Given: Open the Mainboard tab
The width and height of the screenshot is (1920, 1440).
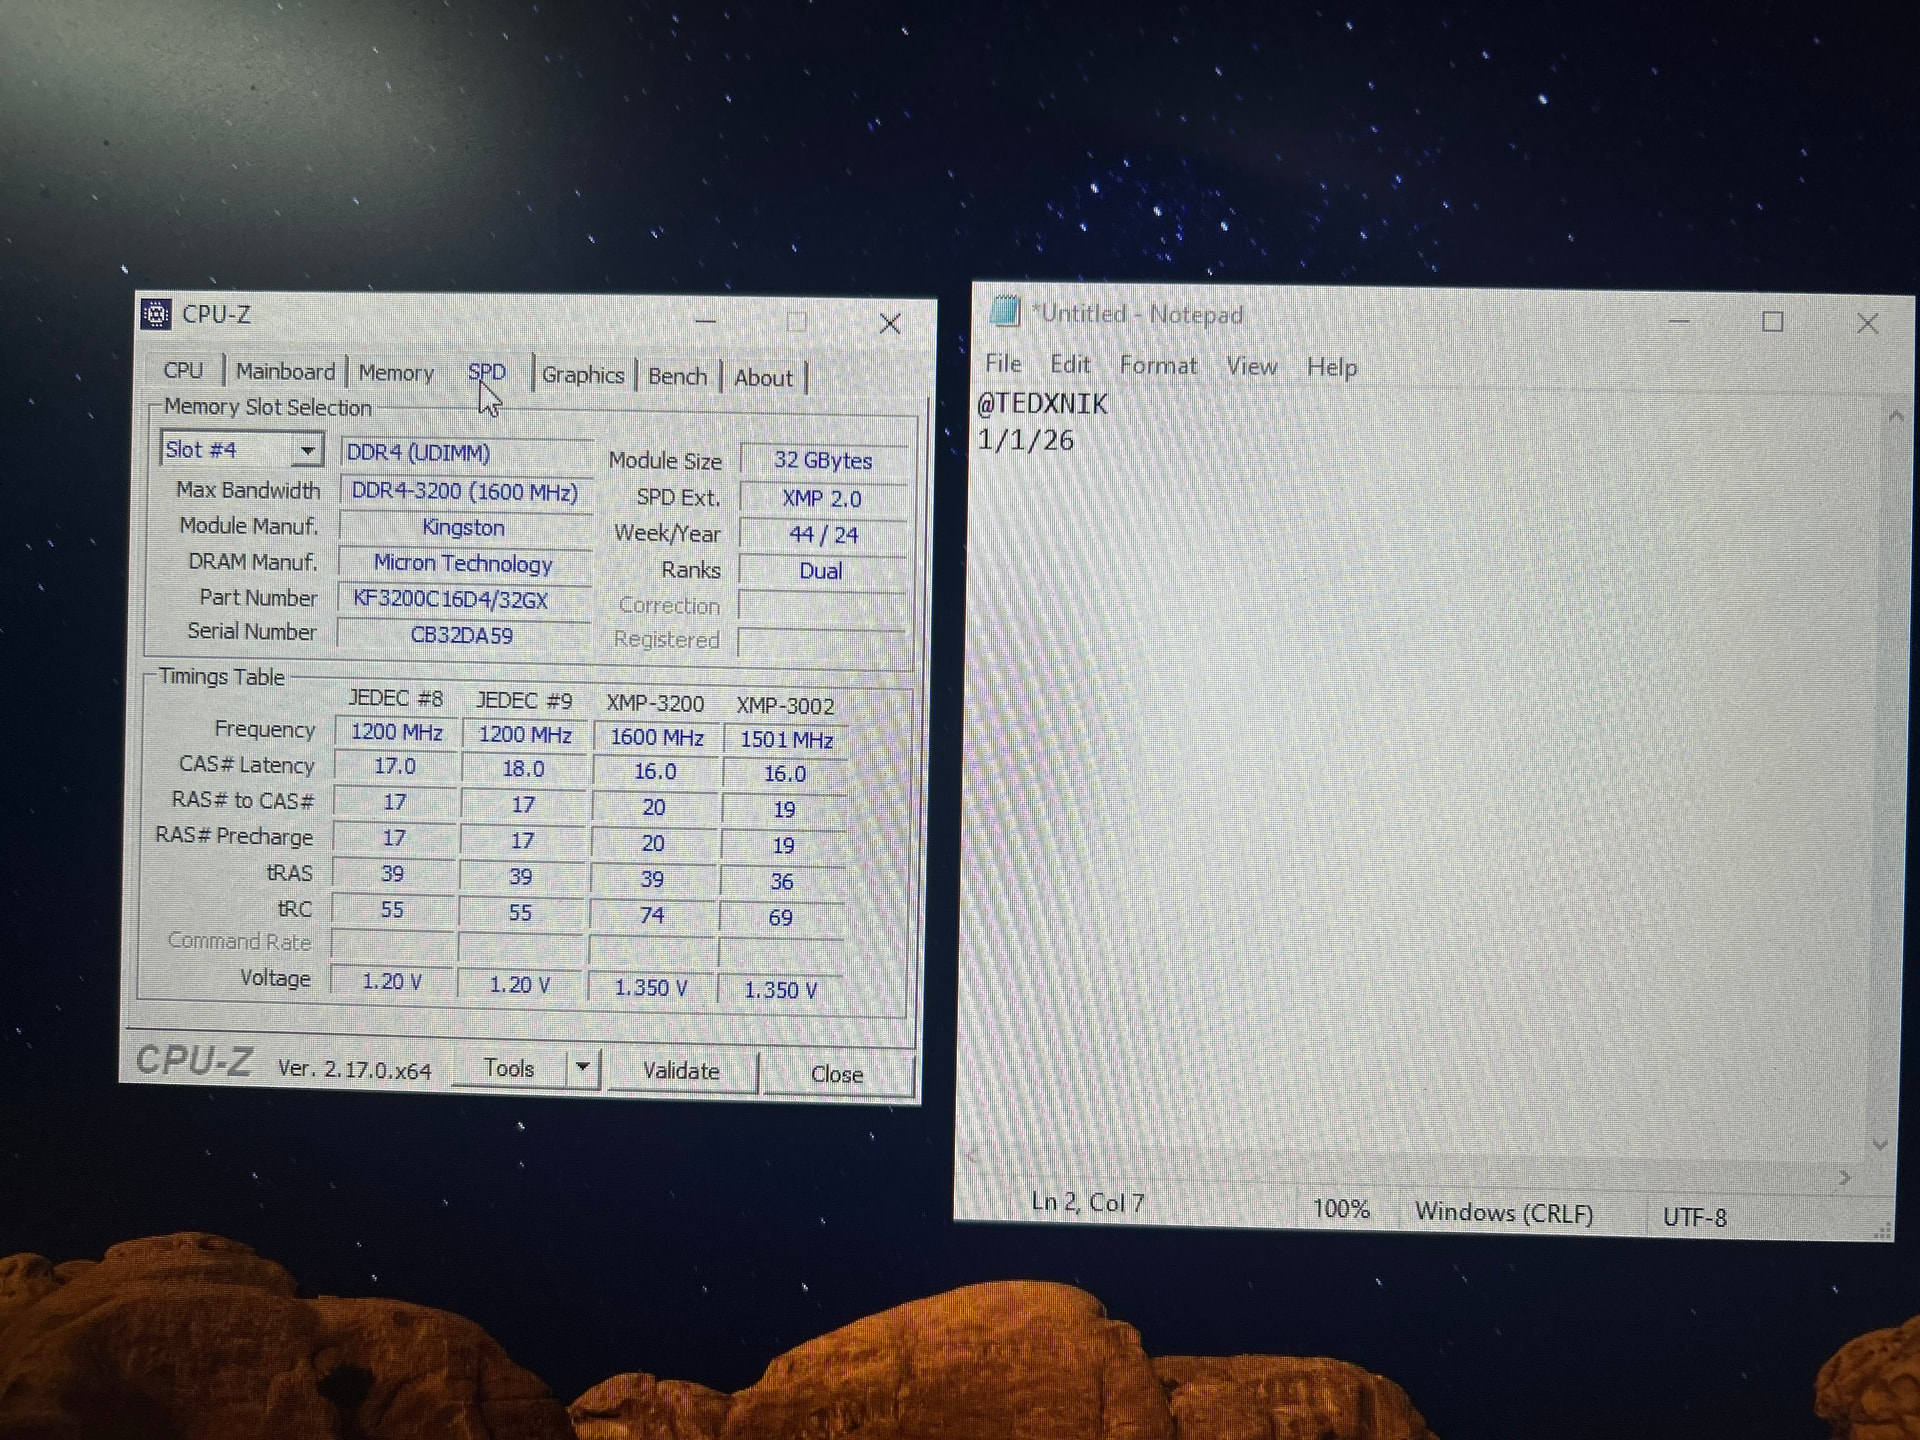Looking at the screenshot, I should (285, 372).
